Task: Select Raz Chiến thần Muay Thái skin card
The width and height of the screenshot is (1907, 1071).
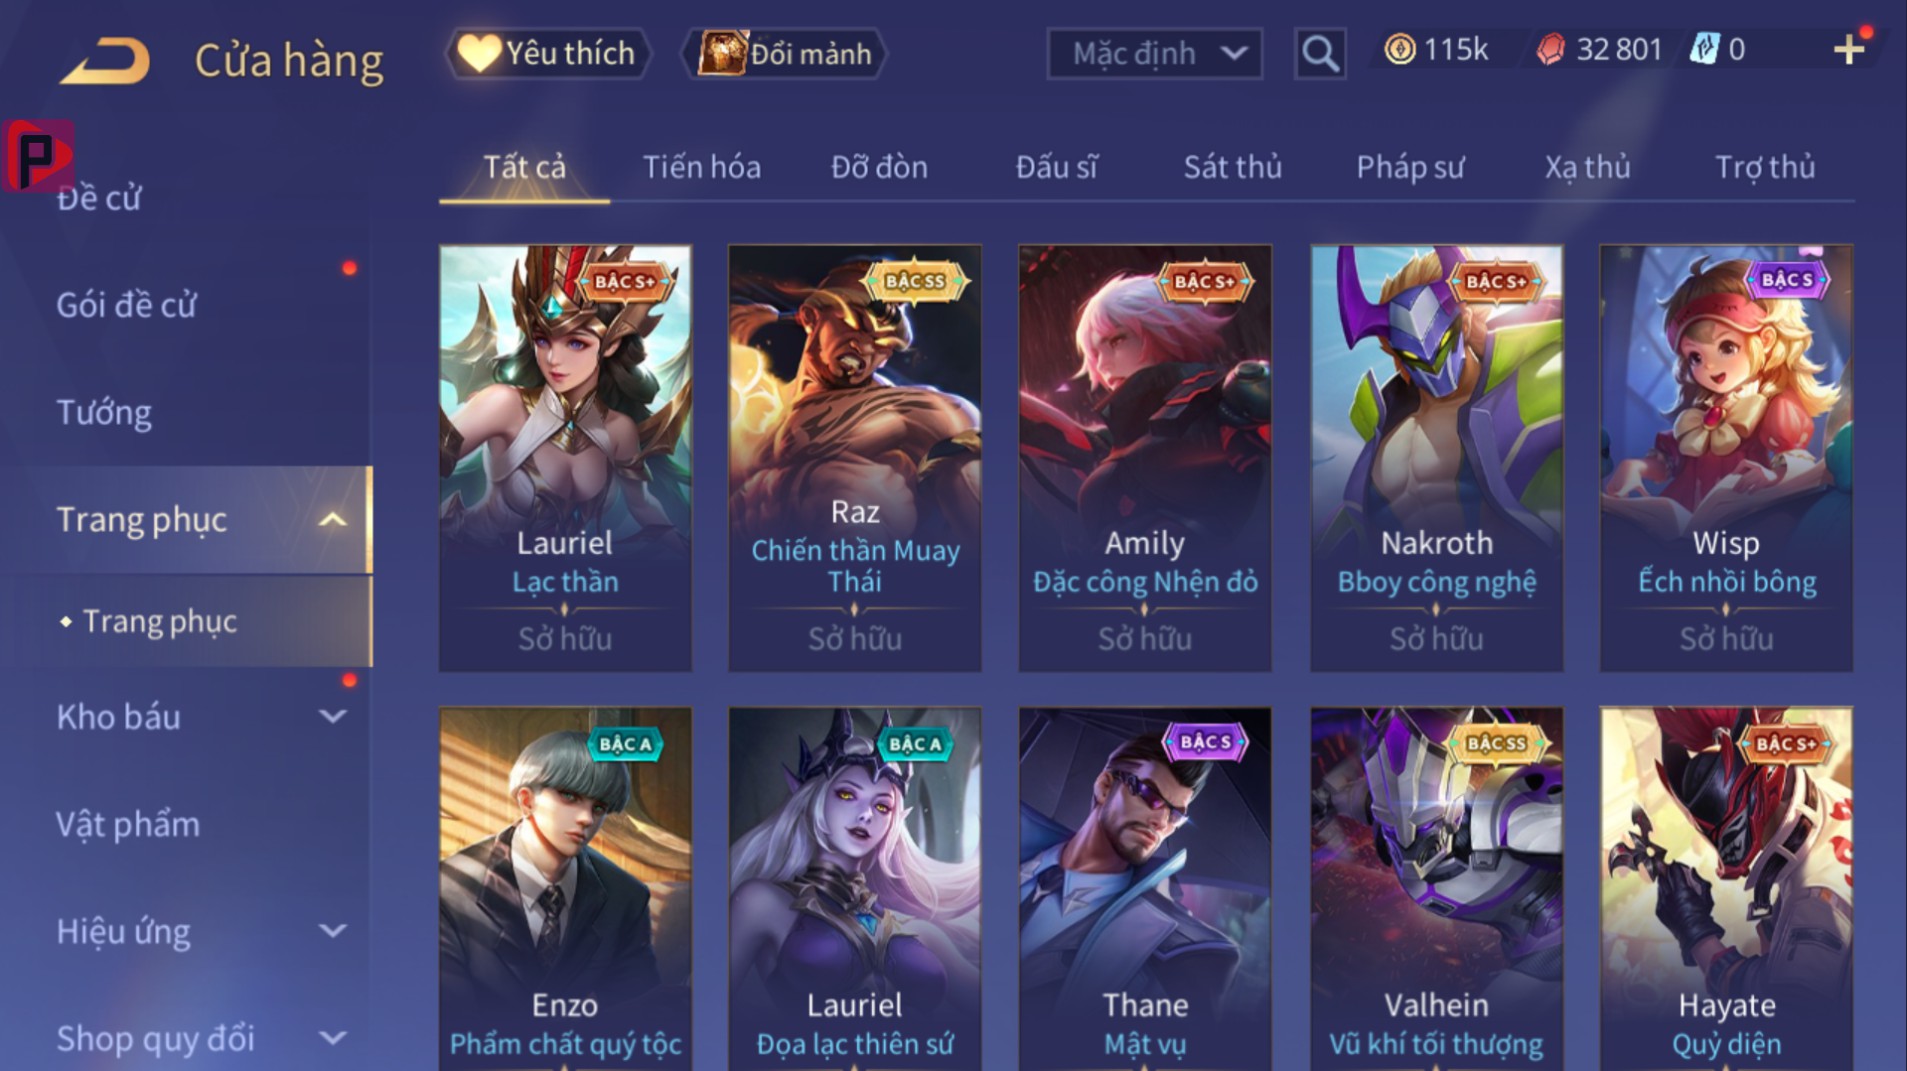Action: (855, 458)
